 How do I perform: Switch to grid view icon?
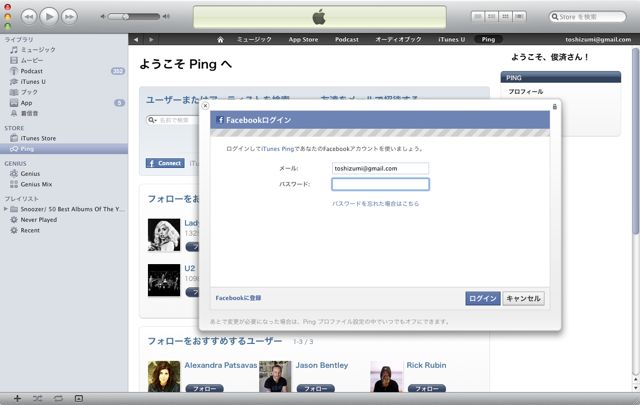tap(505, 16)
